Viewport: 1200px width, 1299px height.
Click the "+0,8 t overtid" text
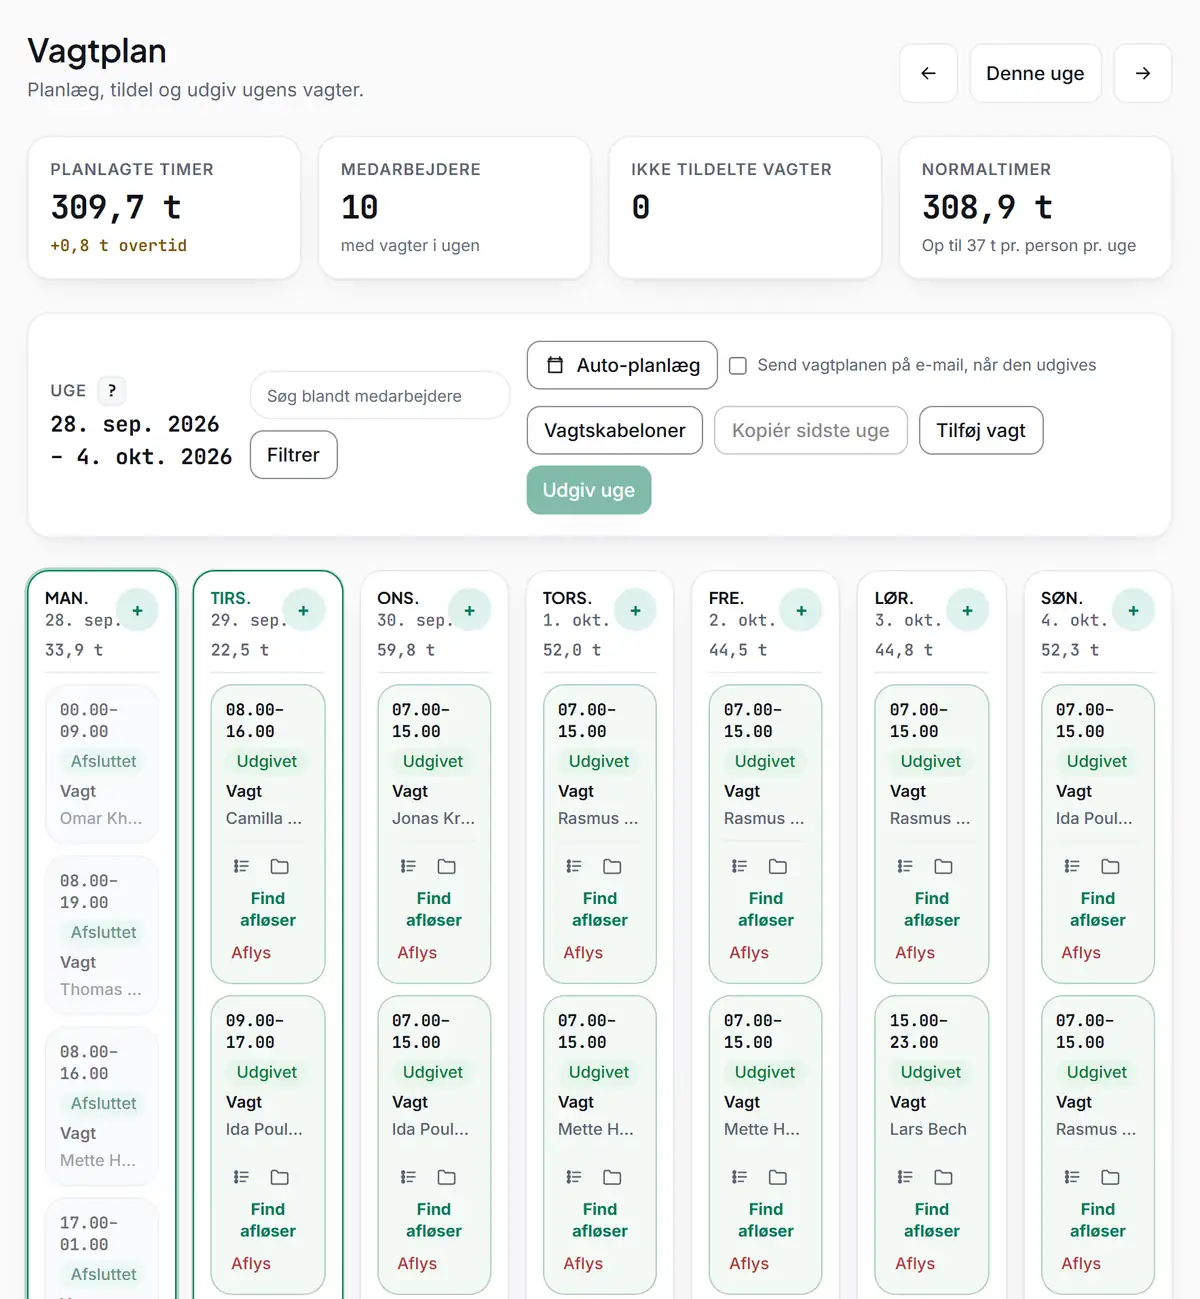click(x=119, y=246)
